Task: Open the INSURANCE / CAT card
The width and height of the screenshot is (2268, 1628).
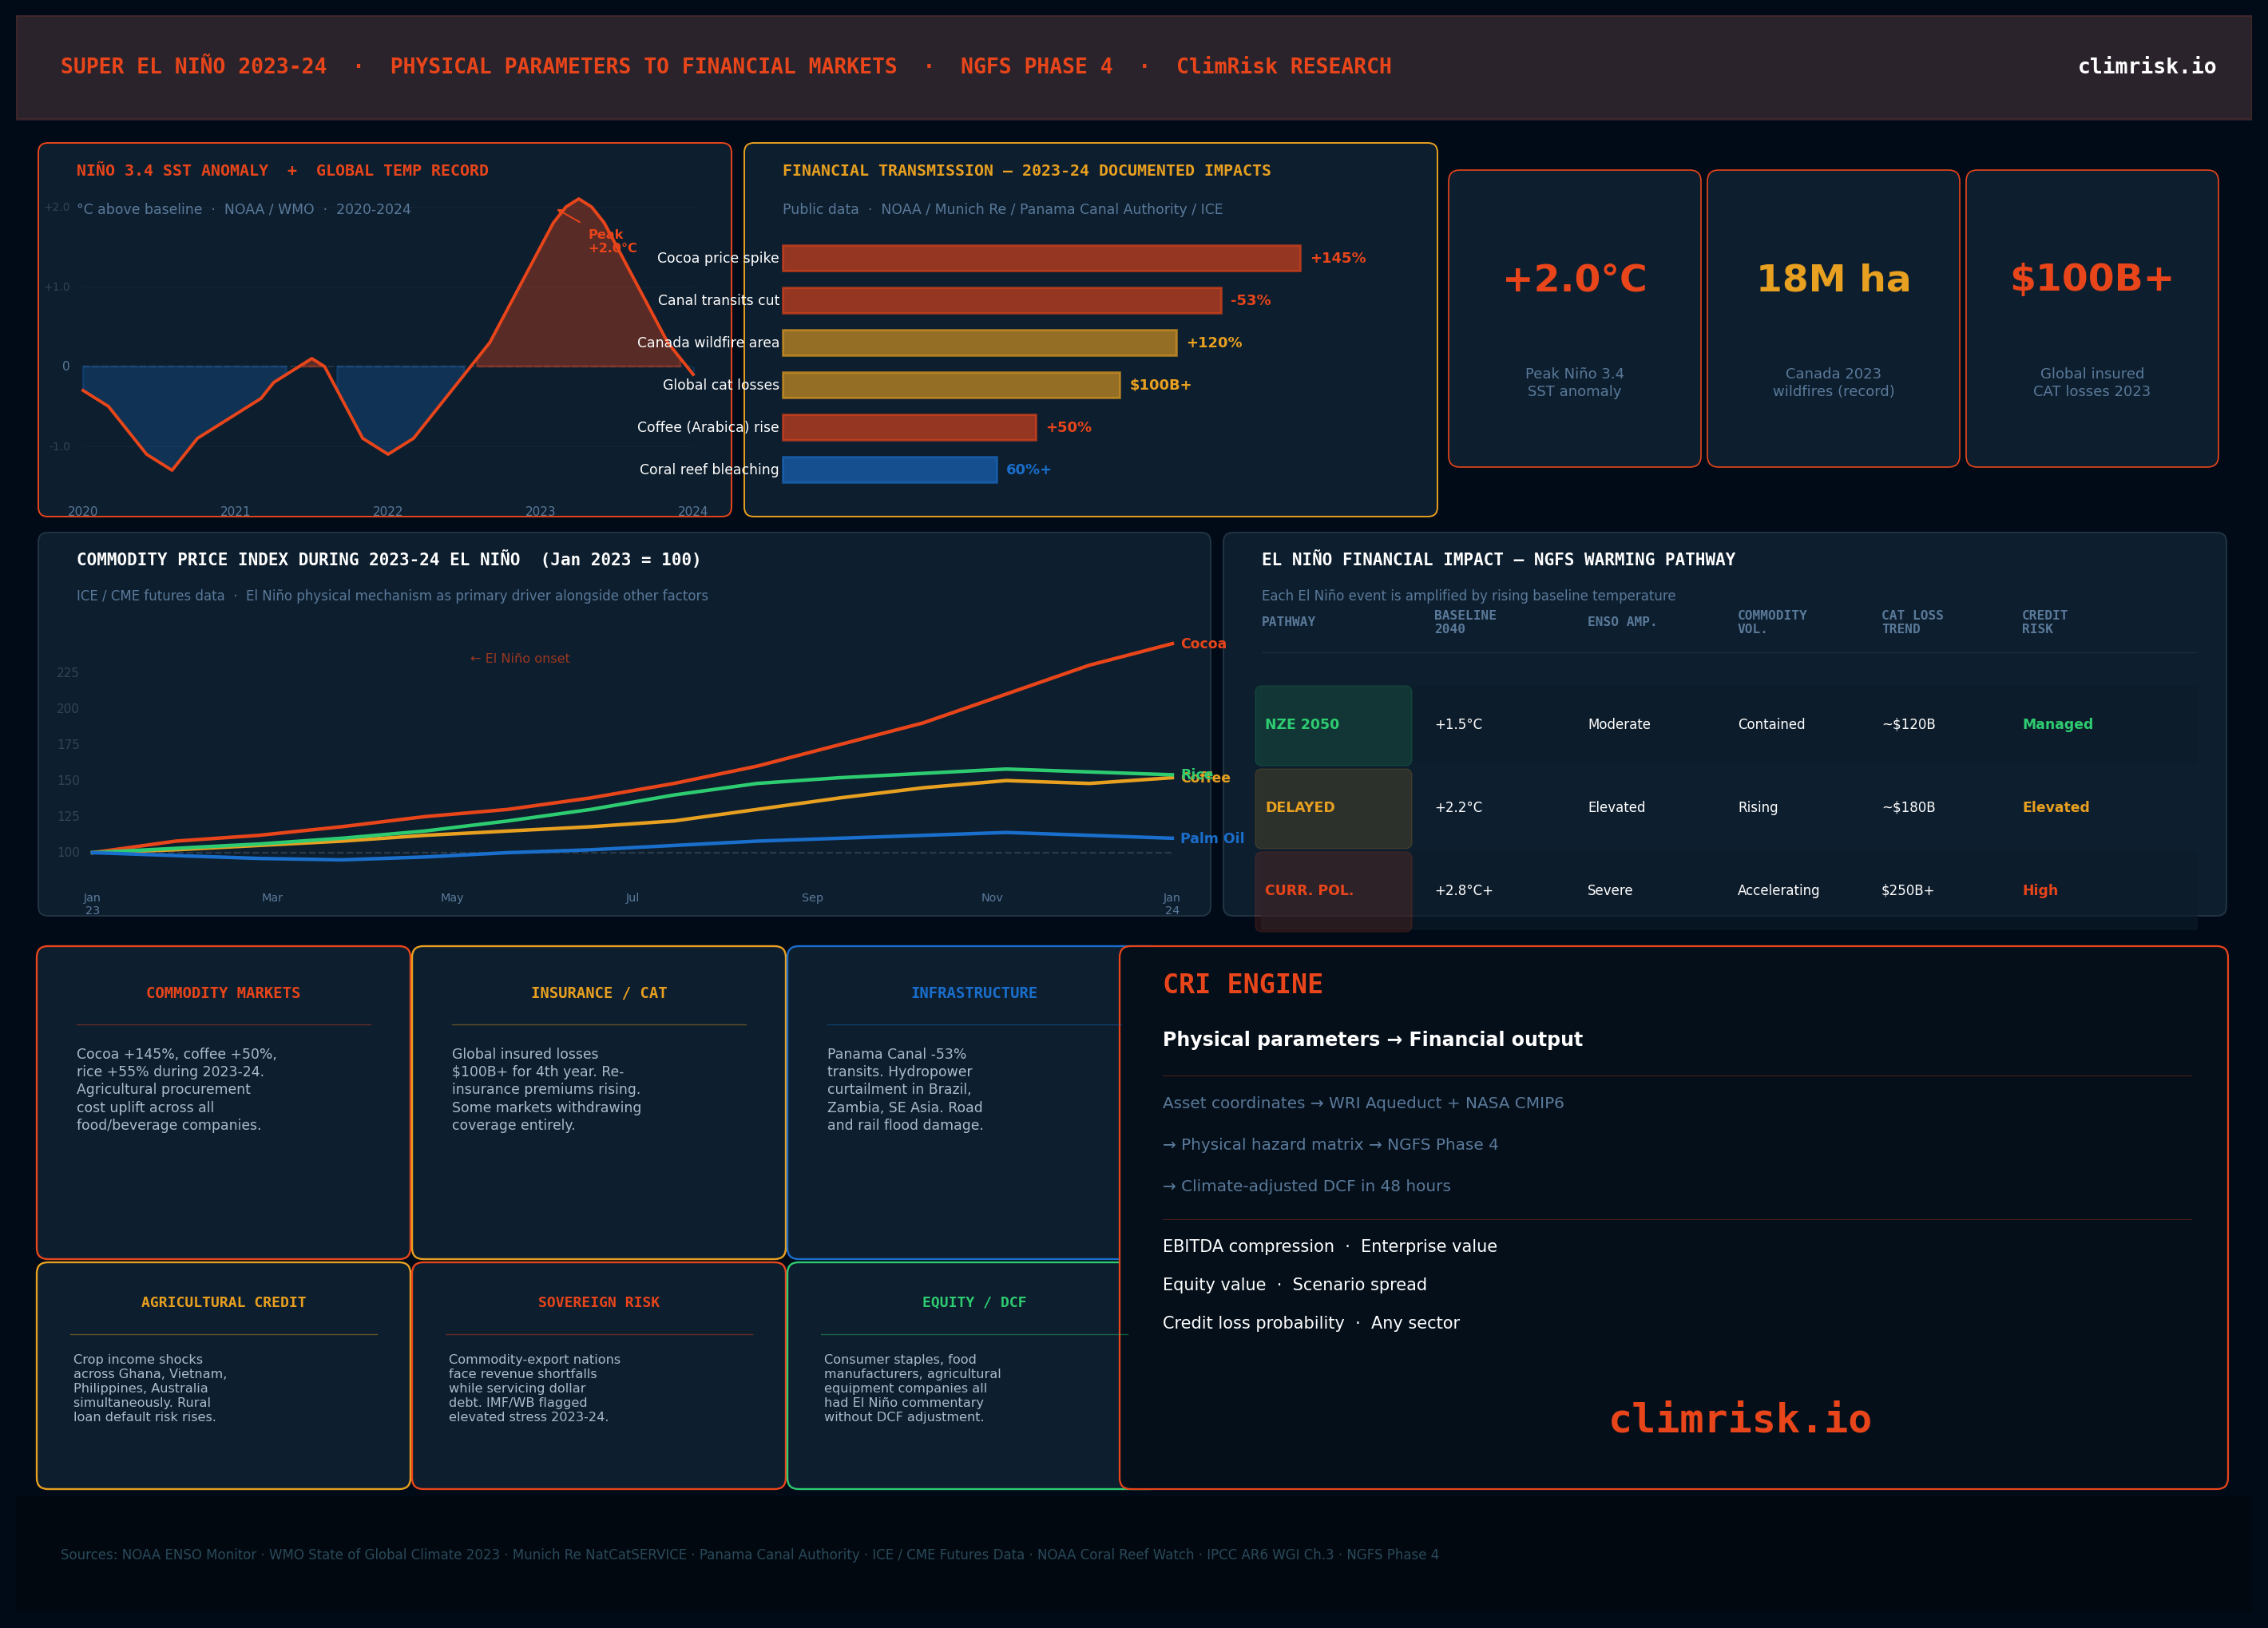Action: click(598, 1102)
